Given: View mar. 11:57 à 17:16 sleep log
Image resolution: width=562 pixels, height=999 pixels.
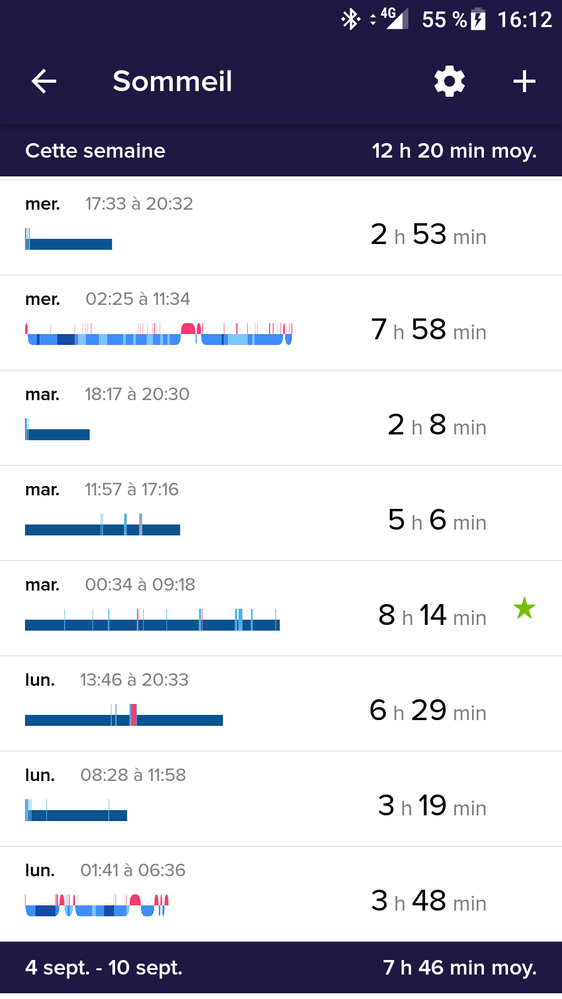Looking at the screenshot, I should click(281, 514).
